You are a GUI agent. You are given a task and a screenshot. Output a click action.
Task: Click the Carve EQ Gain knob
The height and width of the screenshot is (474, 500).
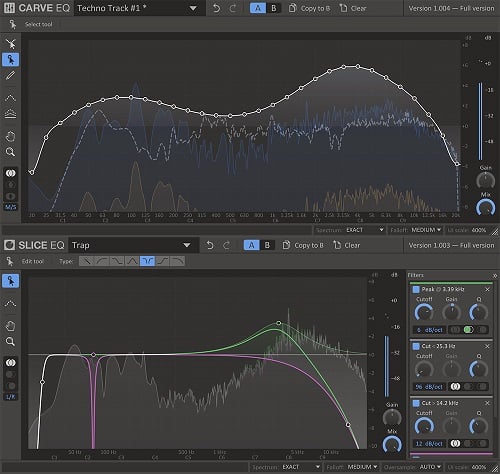coord(485,181)
